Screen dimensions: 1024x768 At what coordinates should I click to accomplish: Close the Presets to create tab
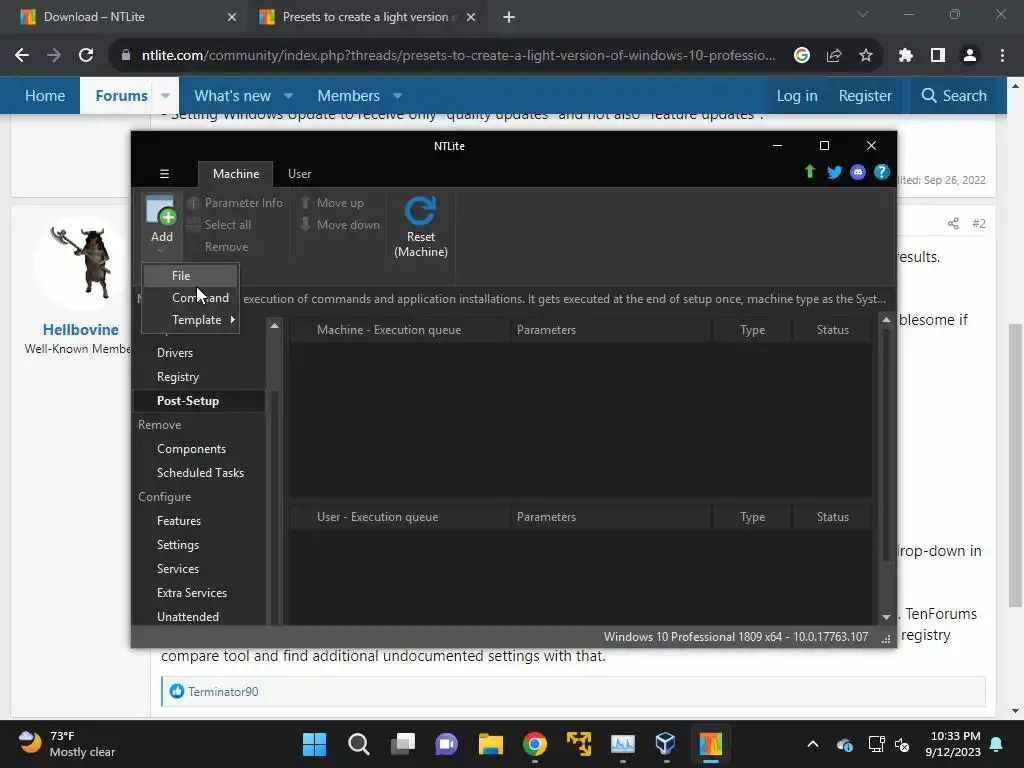coord(471,18)
